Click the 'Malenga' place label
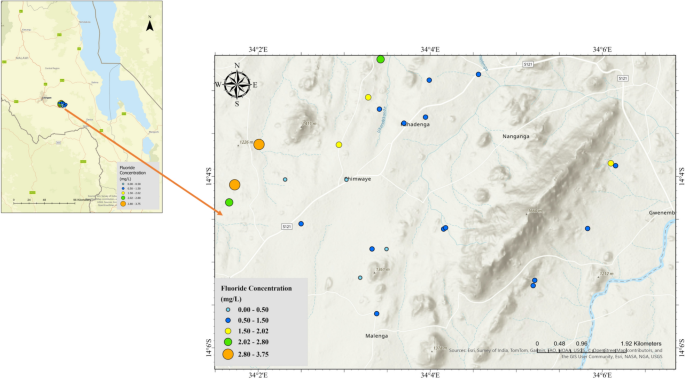The image size is (685, 379). [376, 336]
